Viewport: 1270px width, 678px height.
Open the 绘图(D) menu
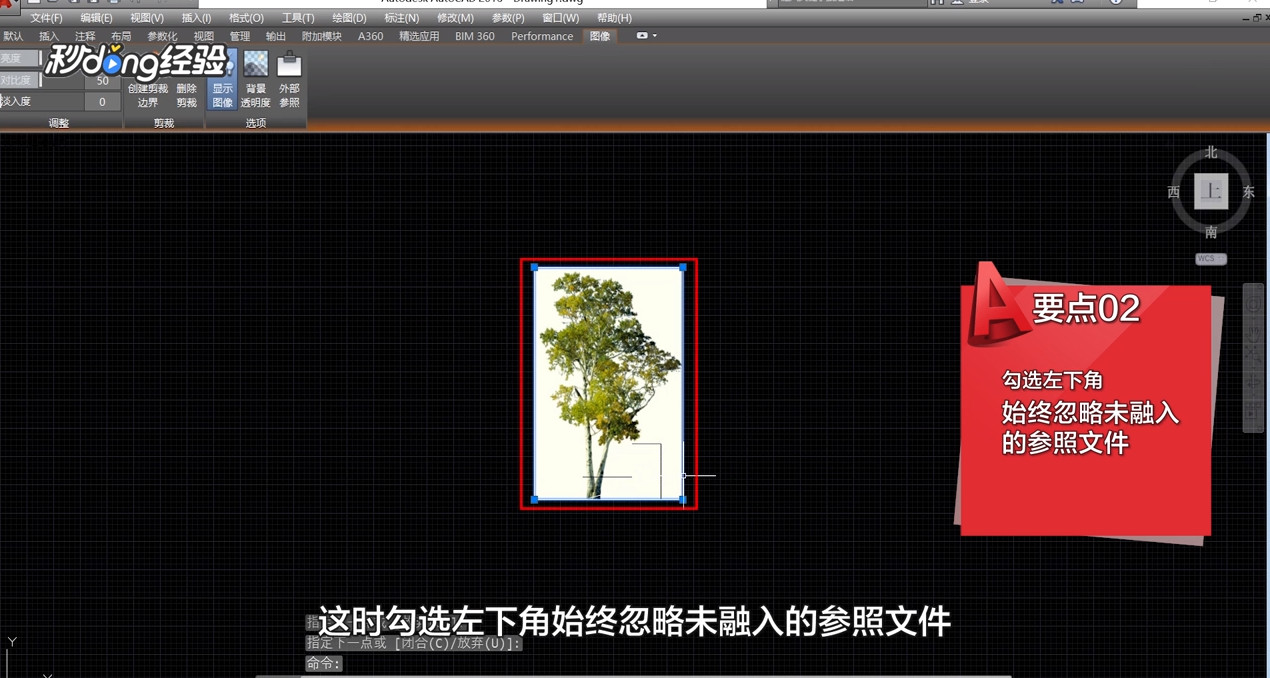point(349,18)
